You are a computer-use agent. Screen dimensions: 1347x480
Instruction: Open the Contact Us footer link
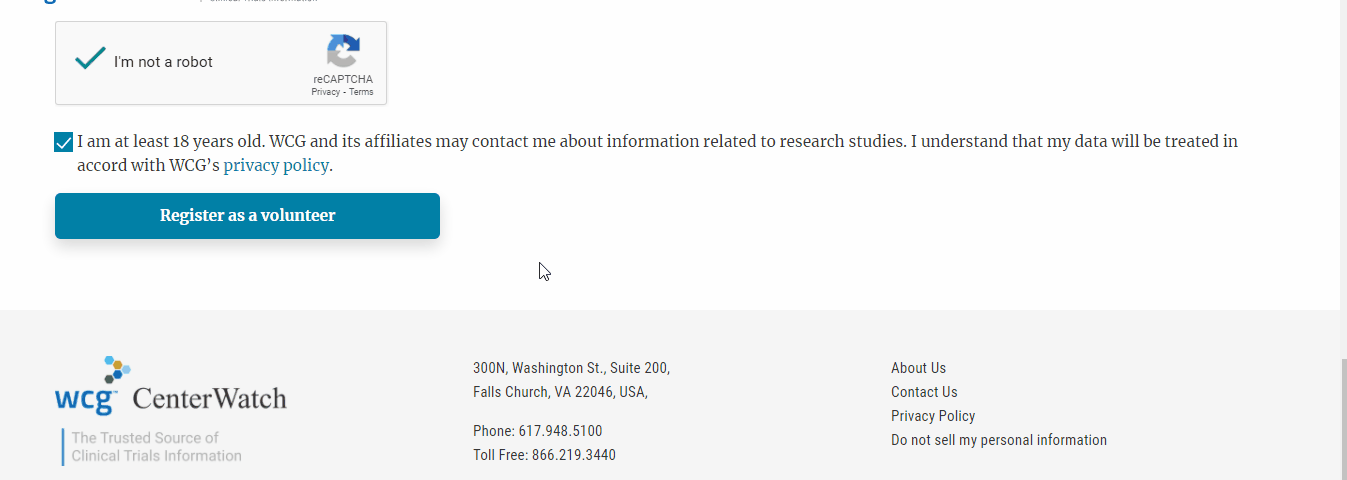(924, 392)
